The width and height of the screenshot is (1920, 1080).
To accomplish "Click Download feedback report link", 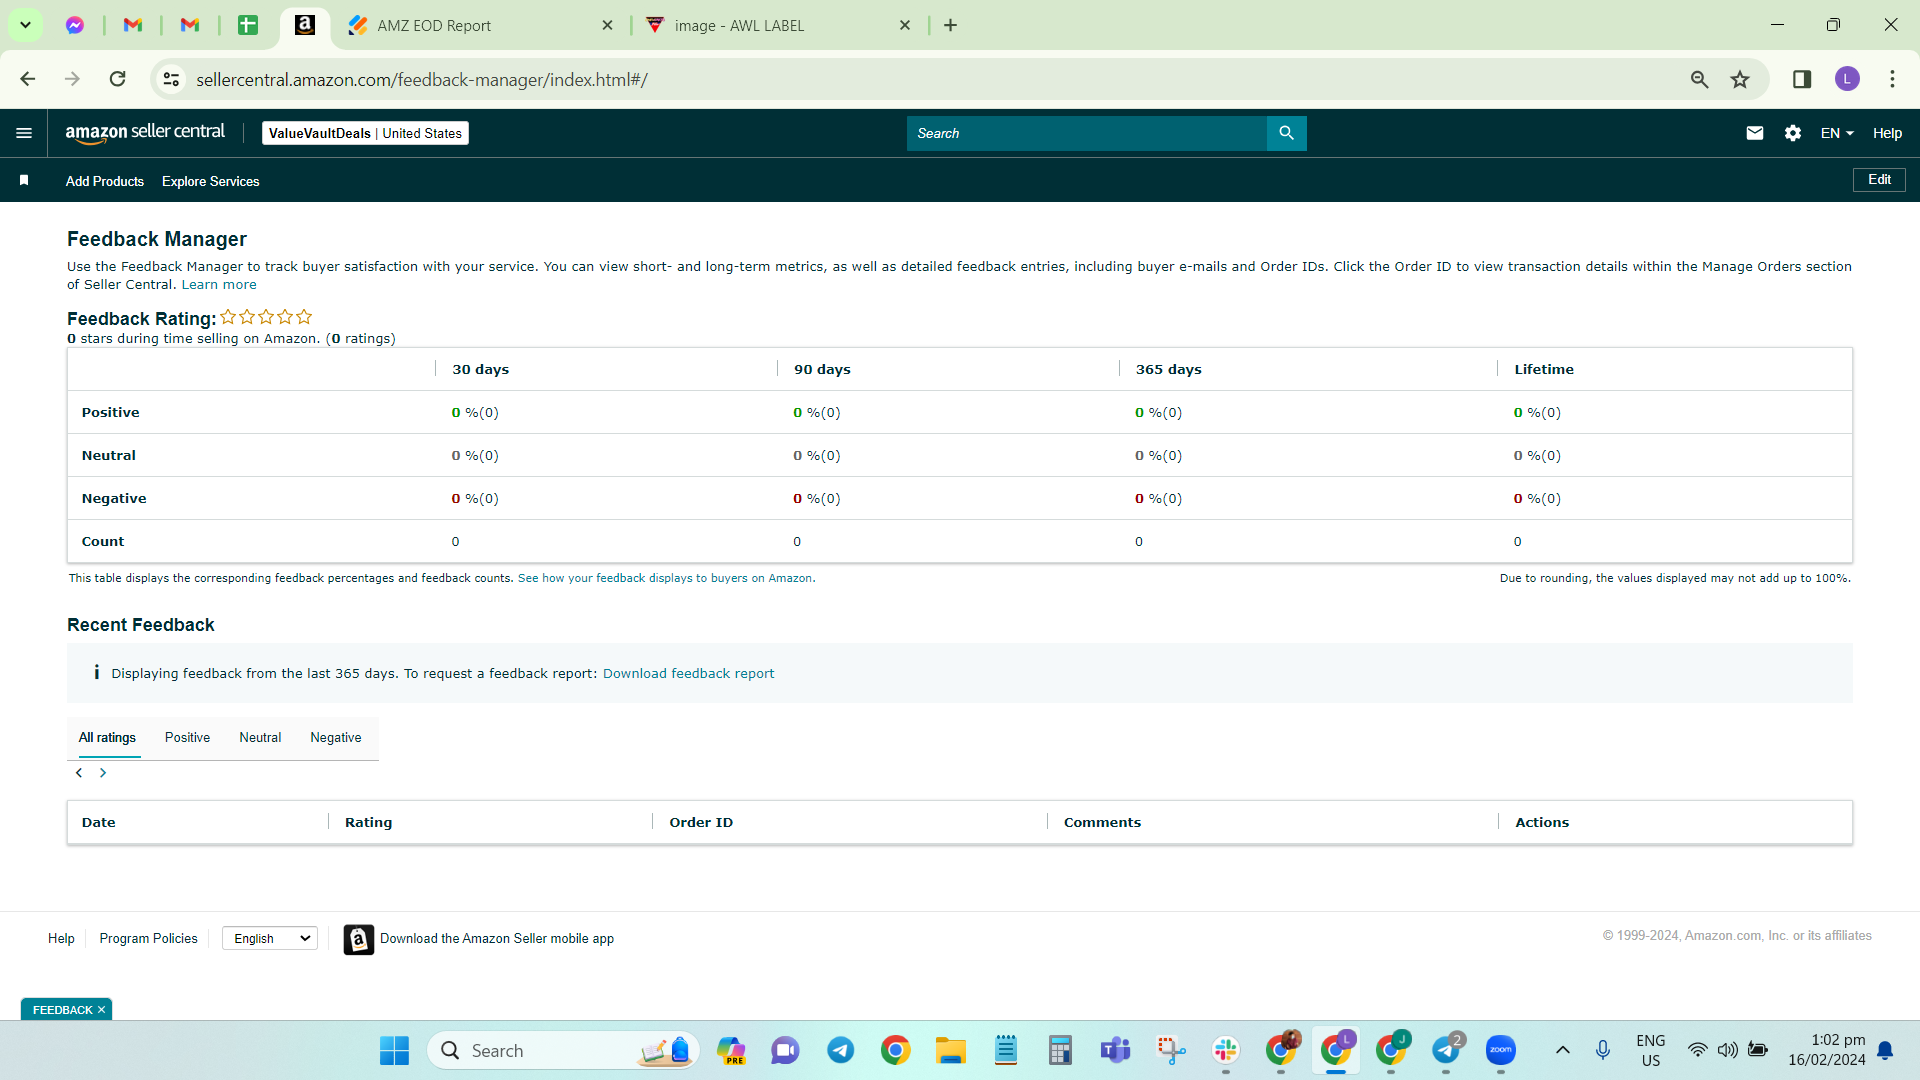I will pyautogui.click(x=688, y=673).
